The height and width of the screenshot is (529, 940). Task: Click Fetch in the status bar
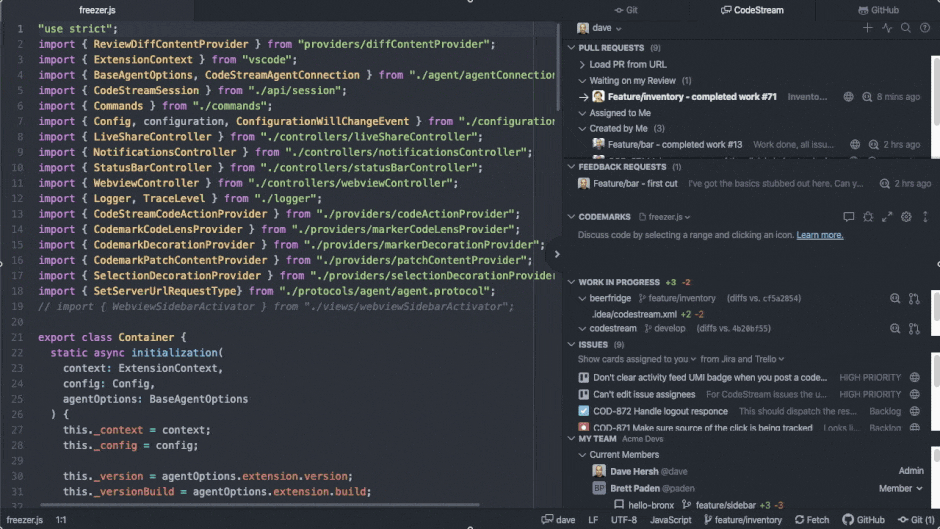point(812,520)
